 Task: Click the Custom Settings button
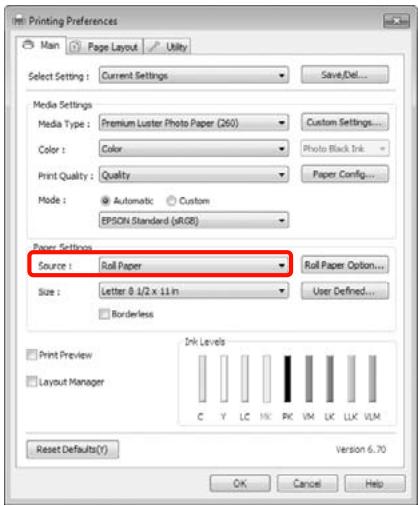pyautogui.click(x=345, y=122)
